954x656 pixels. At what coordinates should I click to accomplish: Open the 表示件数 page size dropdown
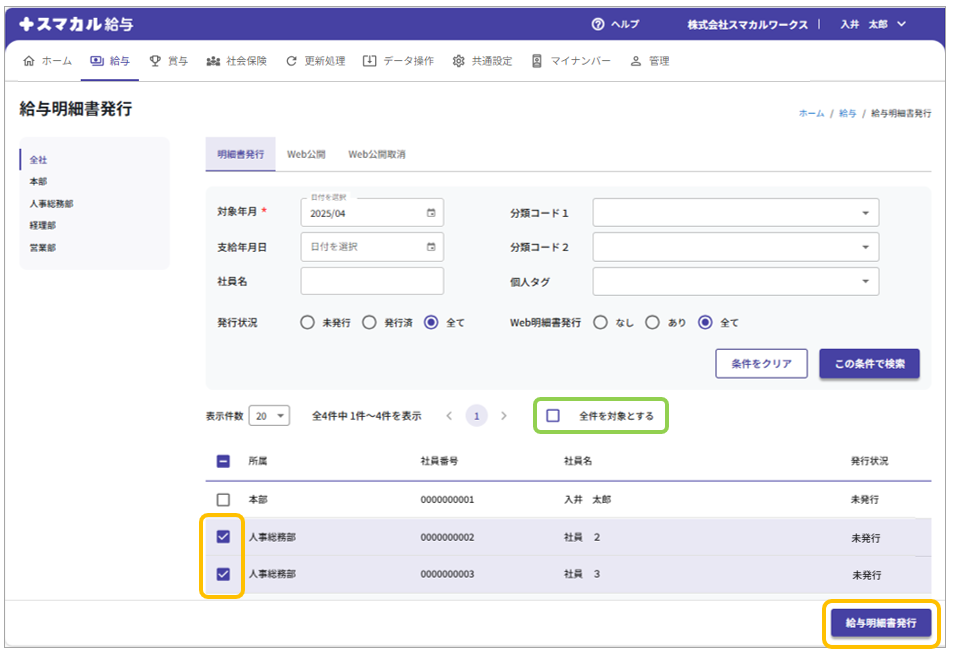pos(269,416)
